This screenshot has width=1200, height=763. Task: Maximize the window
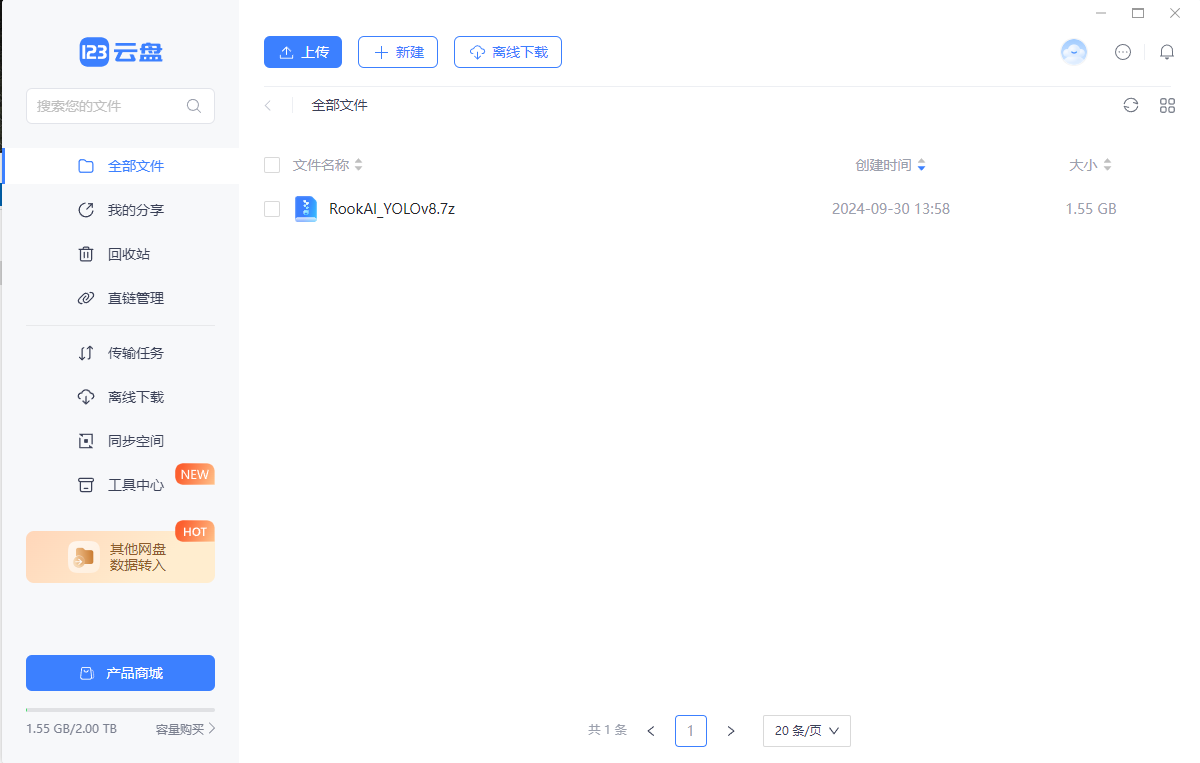pyautogui.click(x=1138, y=13)
